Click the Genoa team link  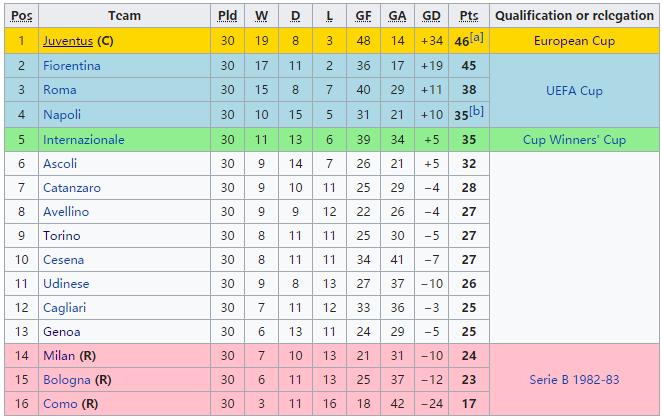(61, 332)
